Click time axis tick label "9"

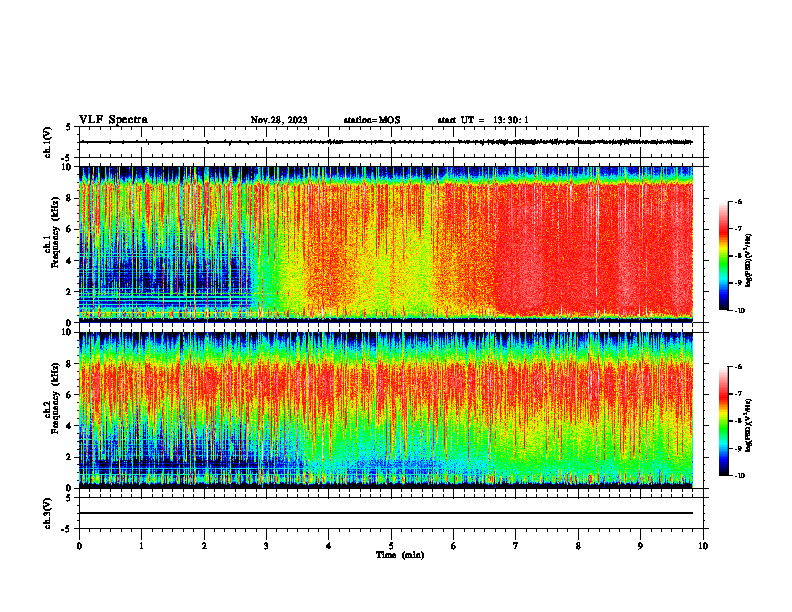[x=640, y=546]
